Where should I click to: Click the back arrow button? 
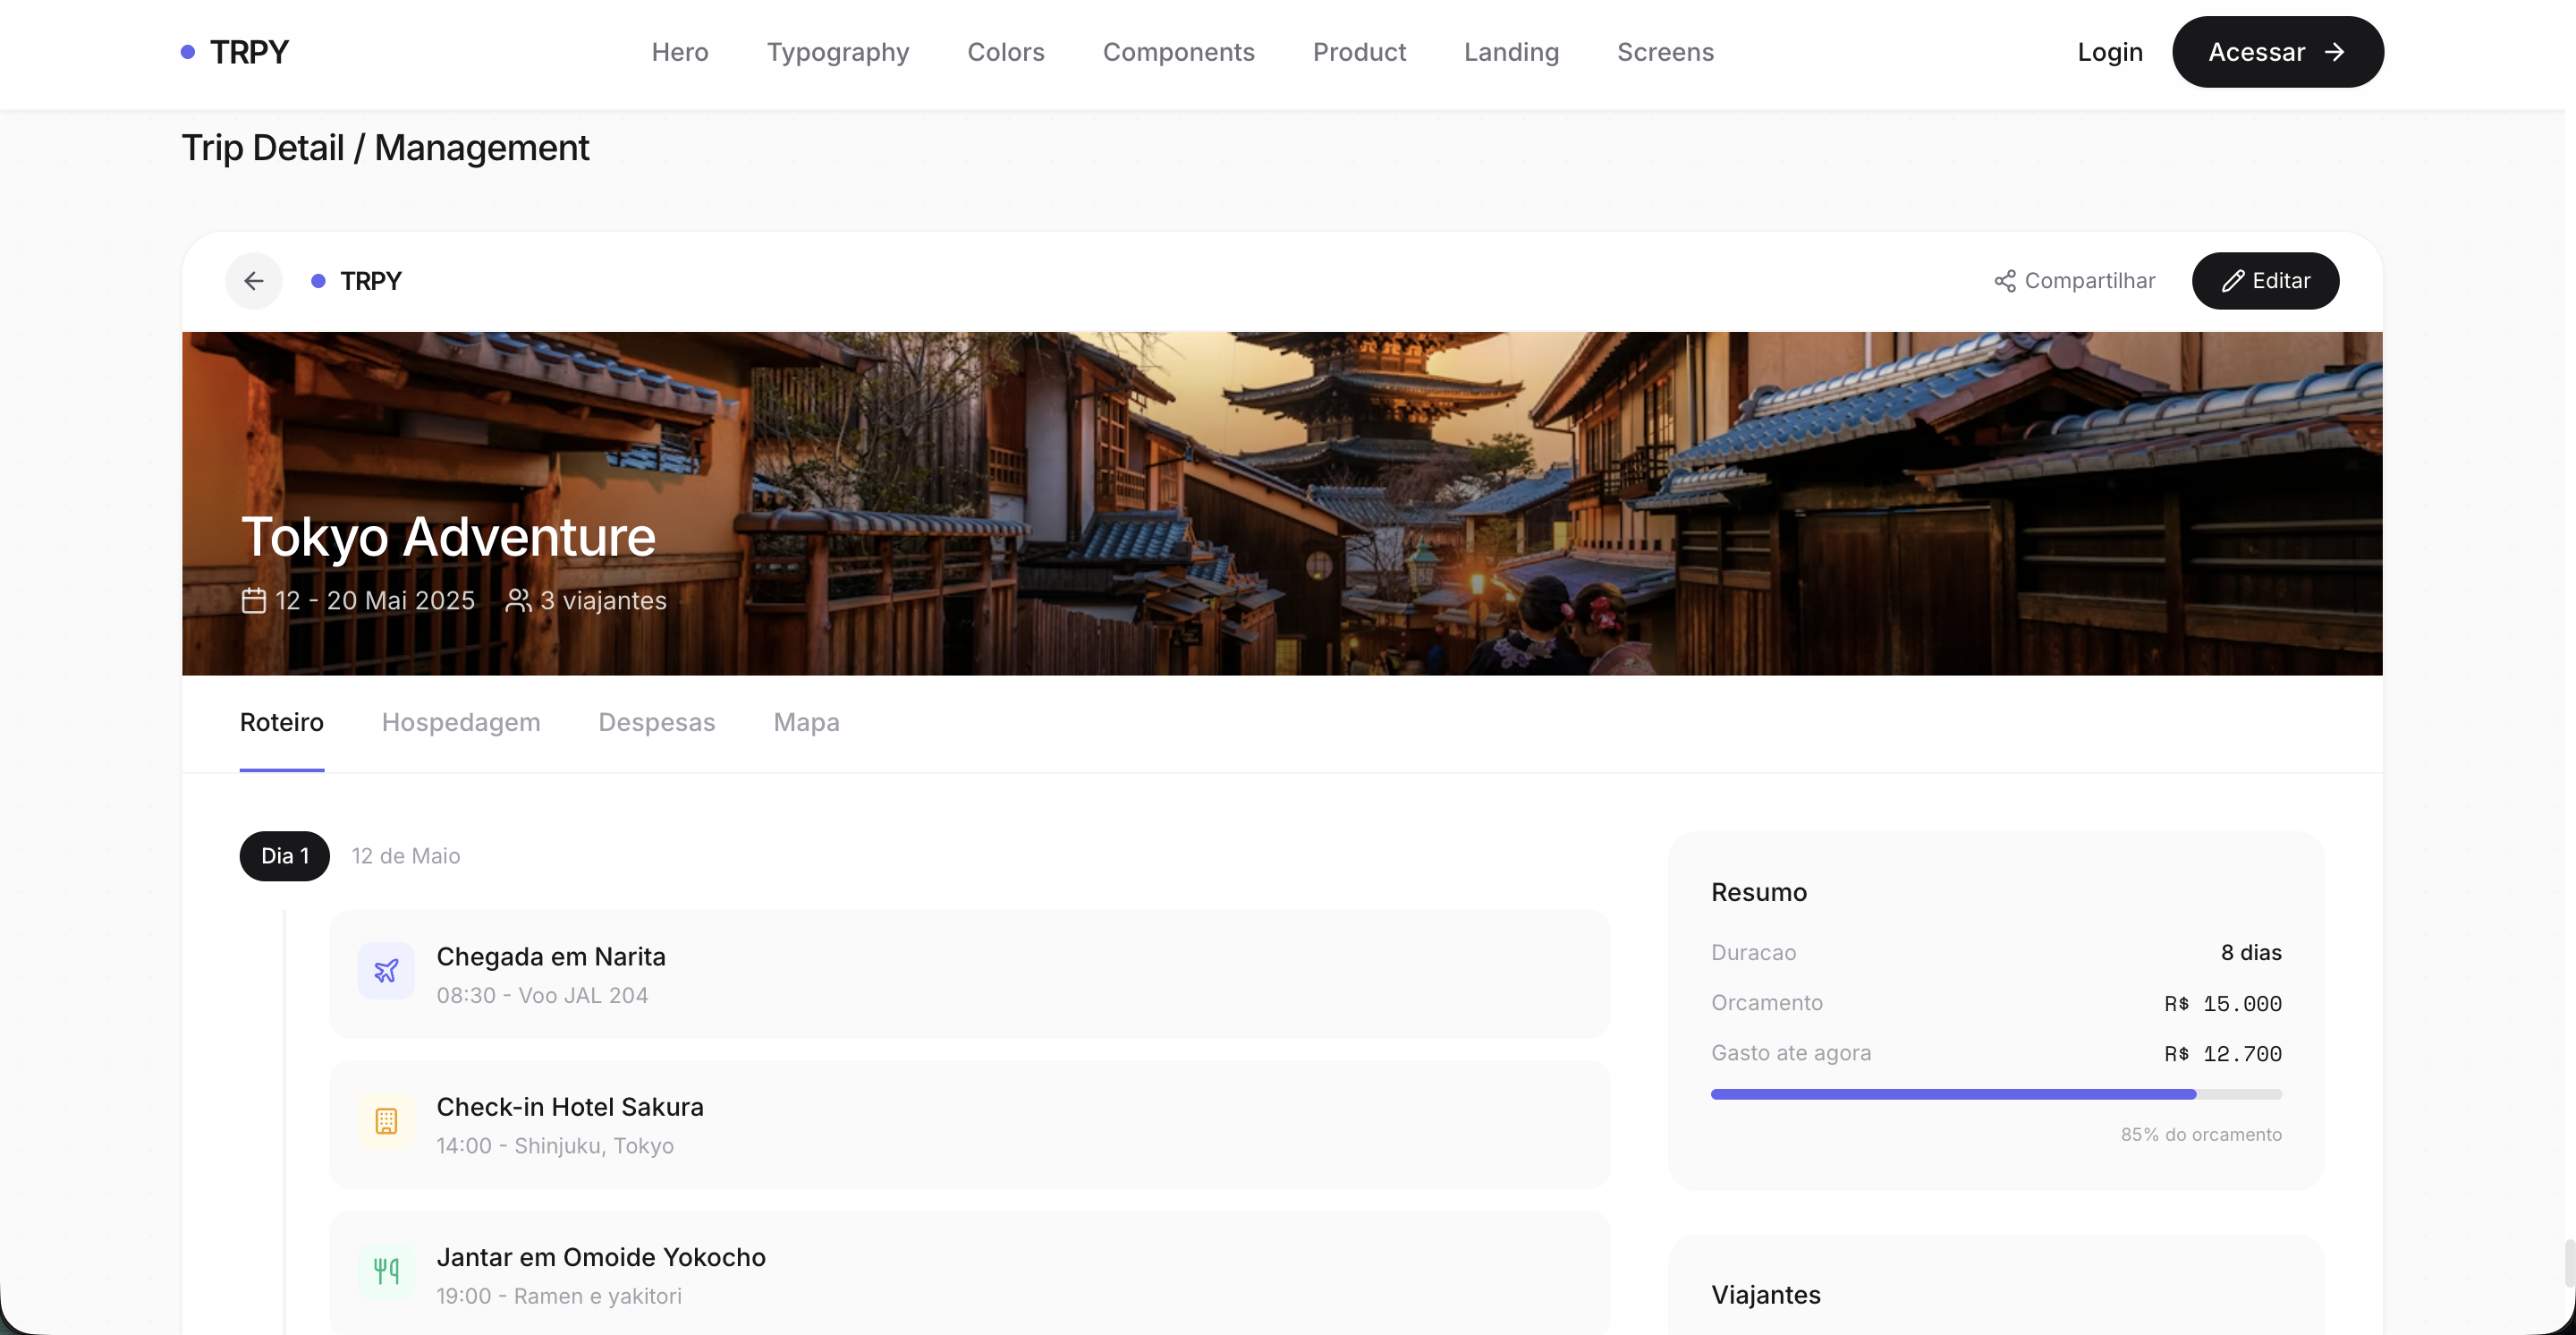(254, 281)
